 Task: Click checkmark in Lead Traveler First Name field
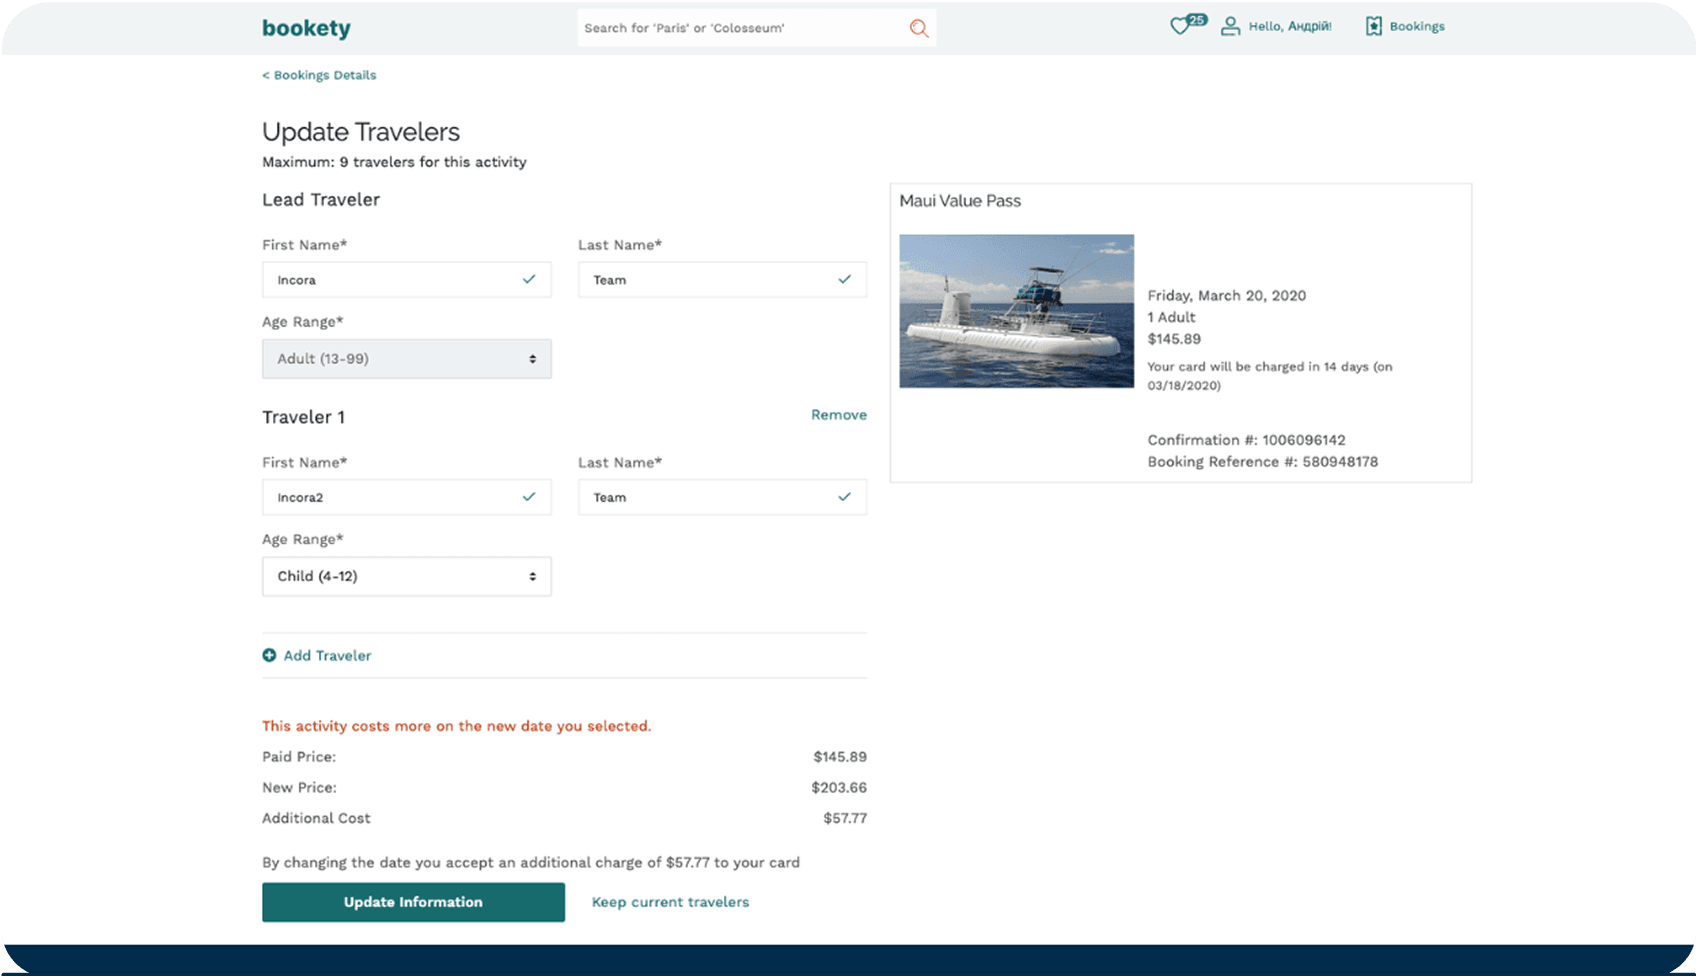coord(529,280)
